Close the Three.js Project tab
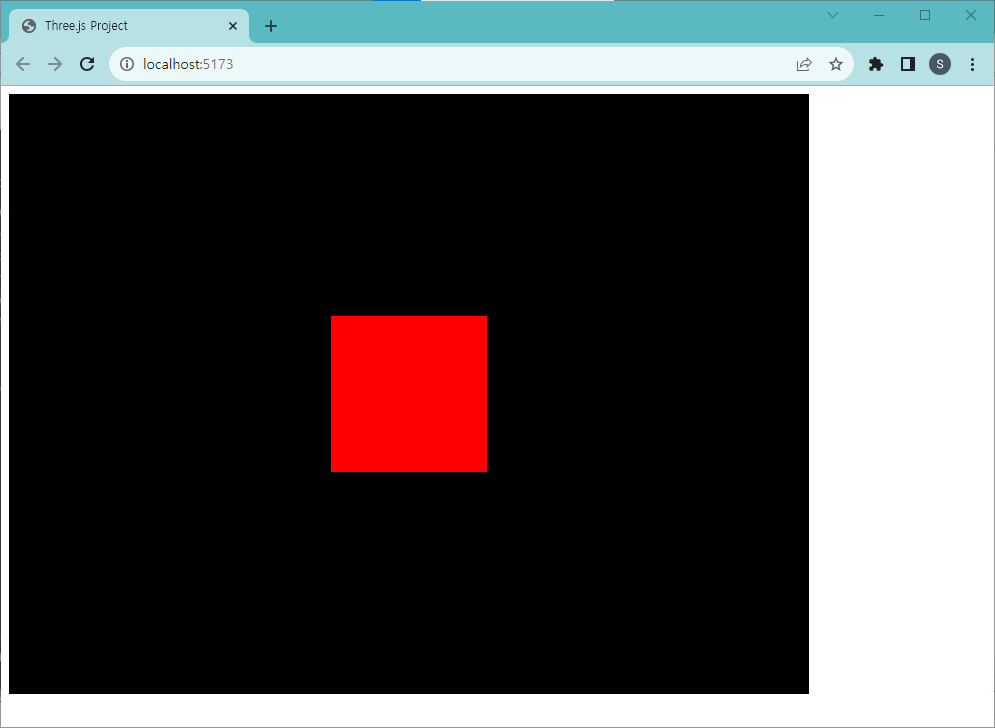 click(233, 26)
